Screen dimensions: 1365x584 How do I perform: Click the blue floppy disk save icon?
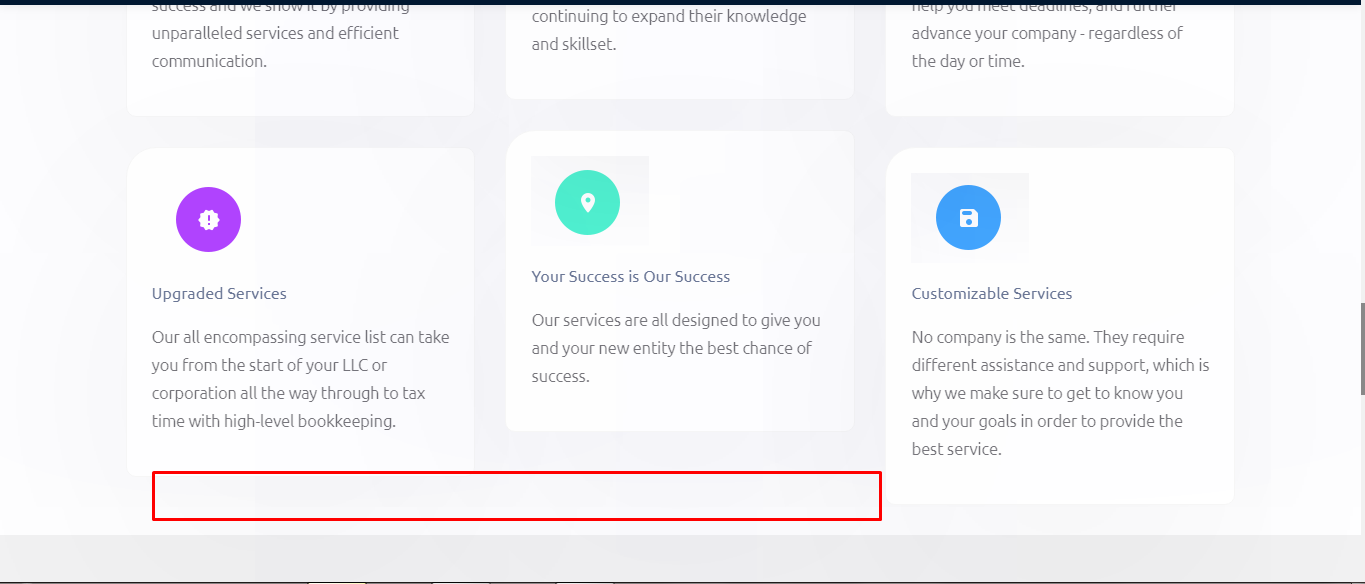coord(968,218)
